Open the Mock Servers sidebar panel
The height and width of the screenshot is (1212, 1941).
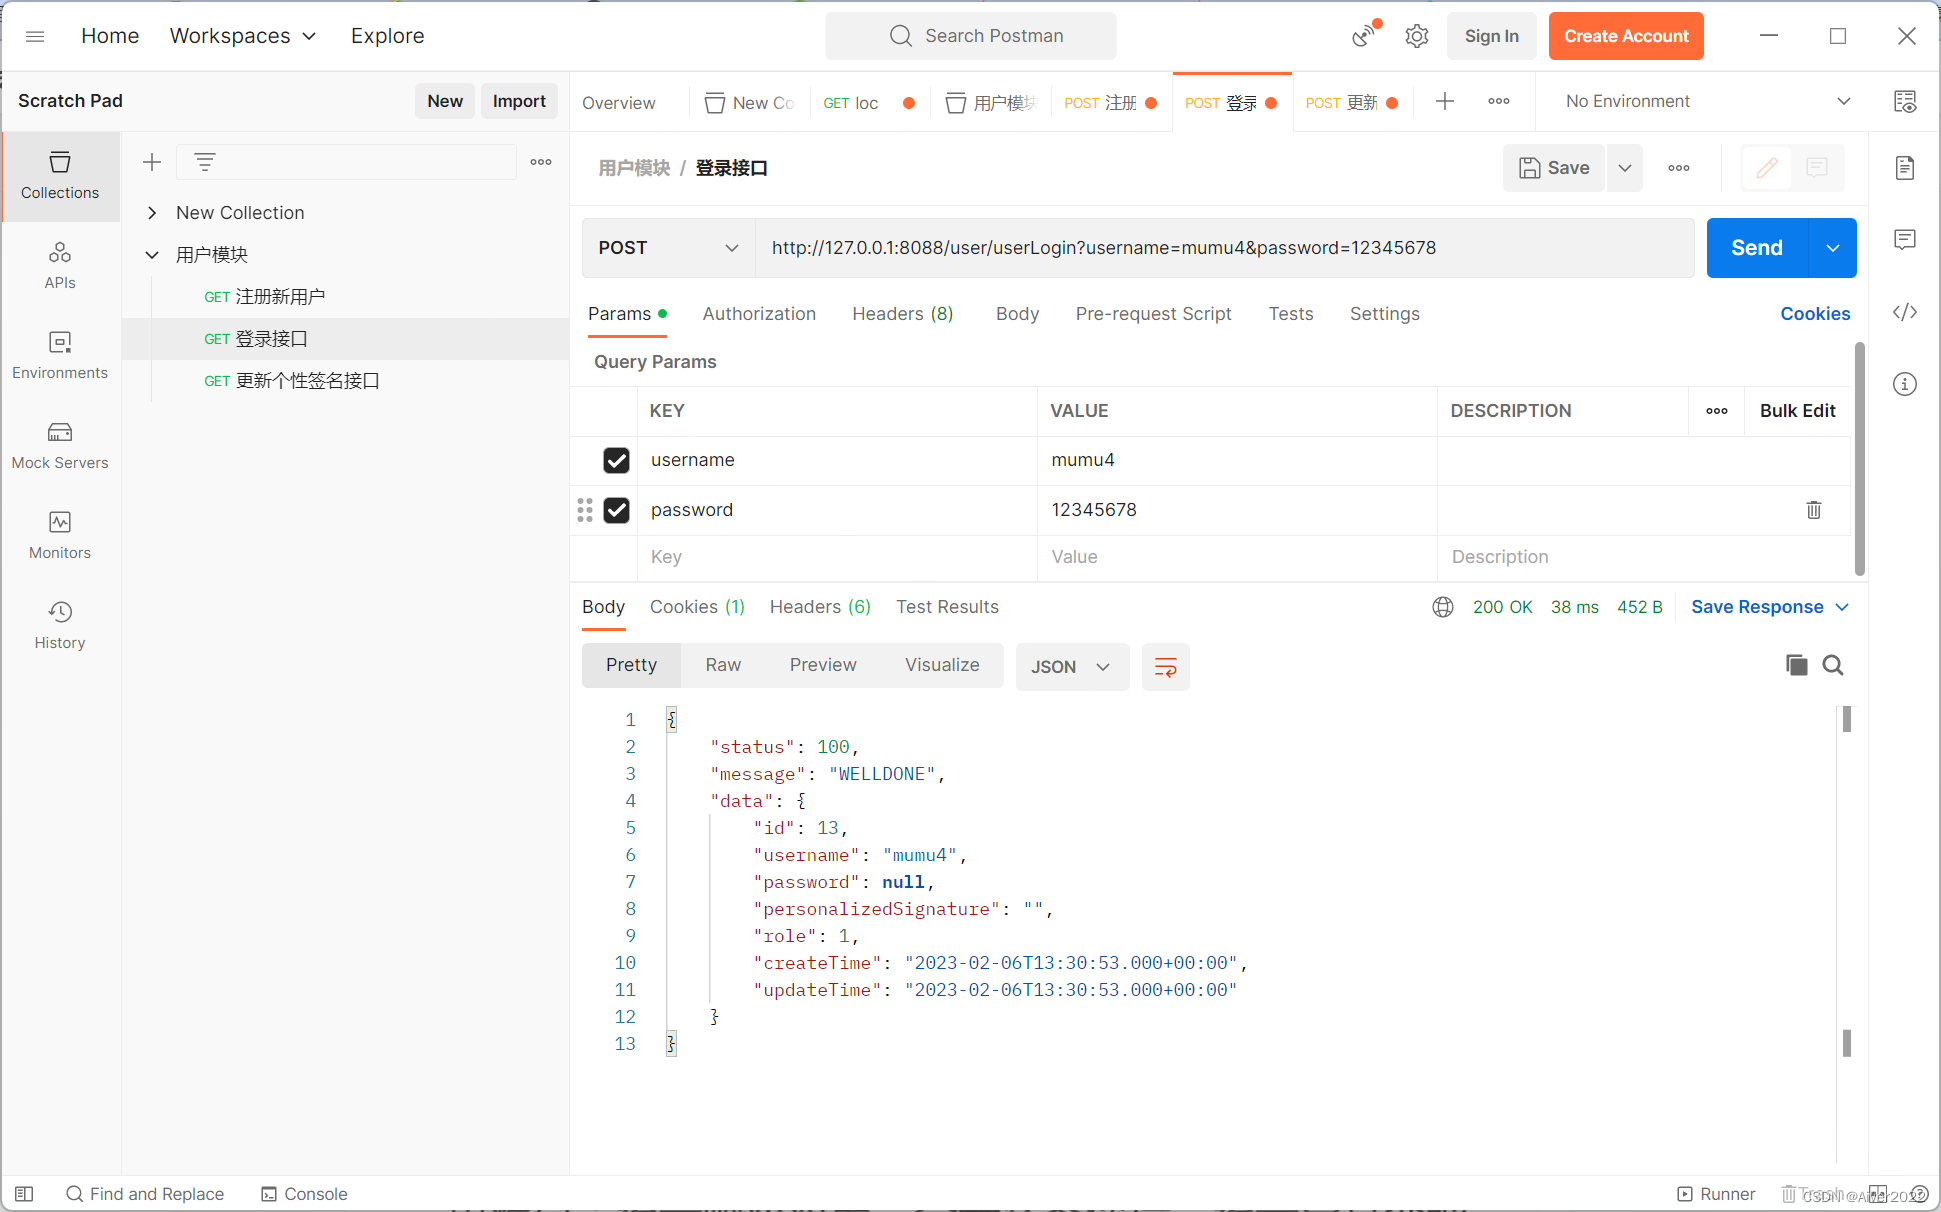(x=60, y=445)
